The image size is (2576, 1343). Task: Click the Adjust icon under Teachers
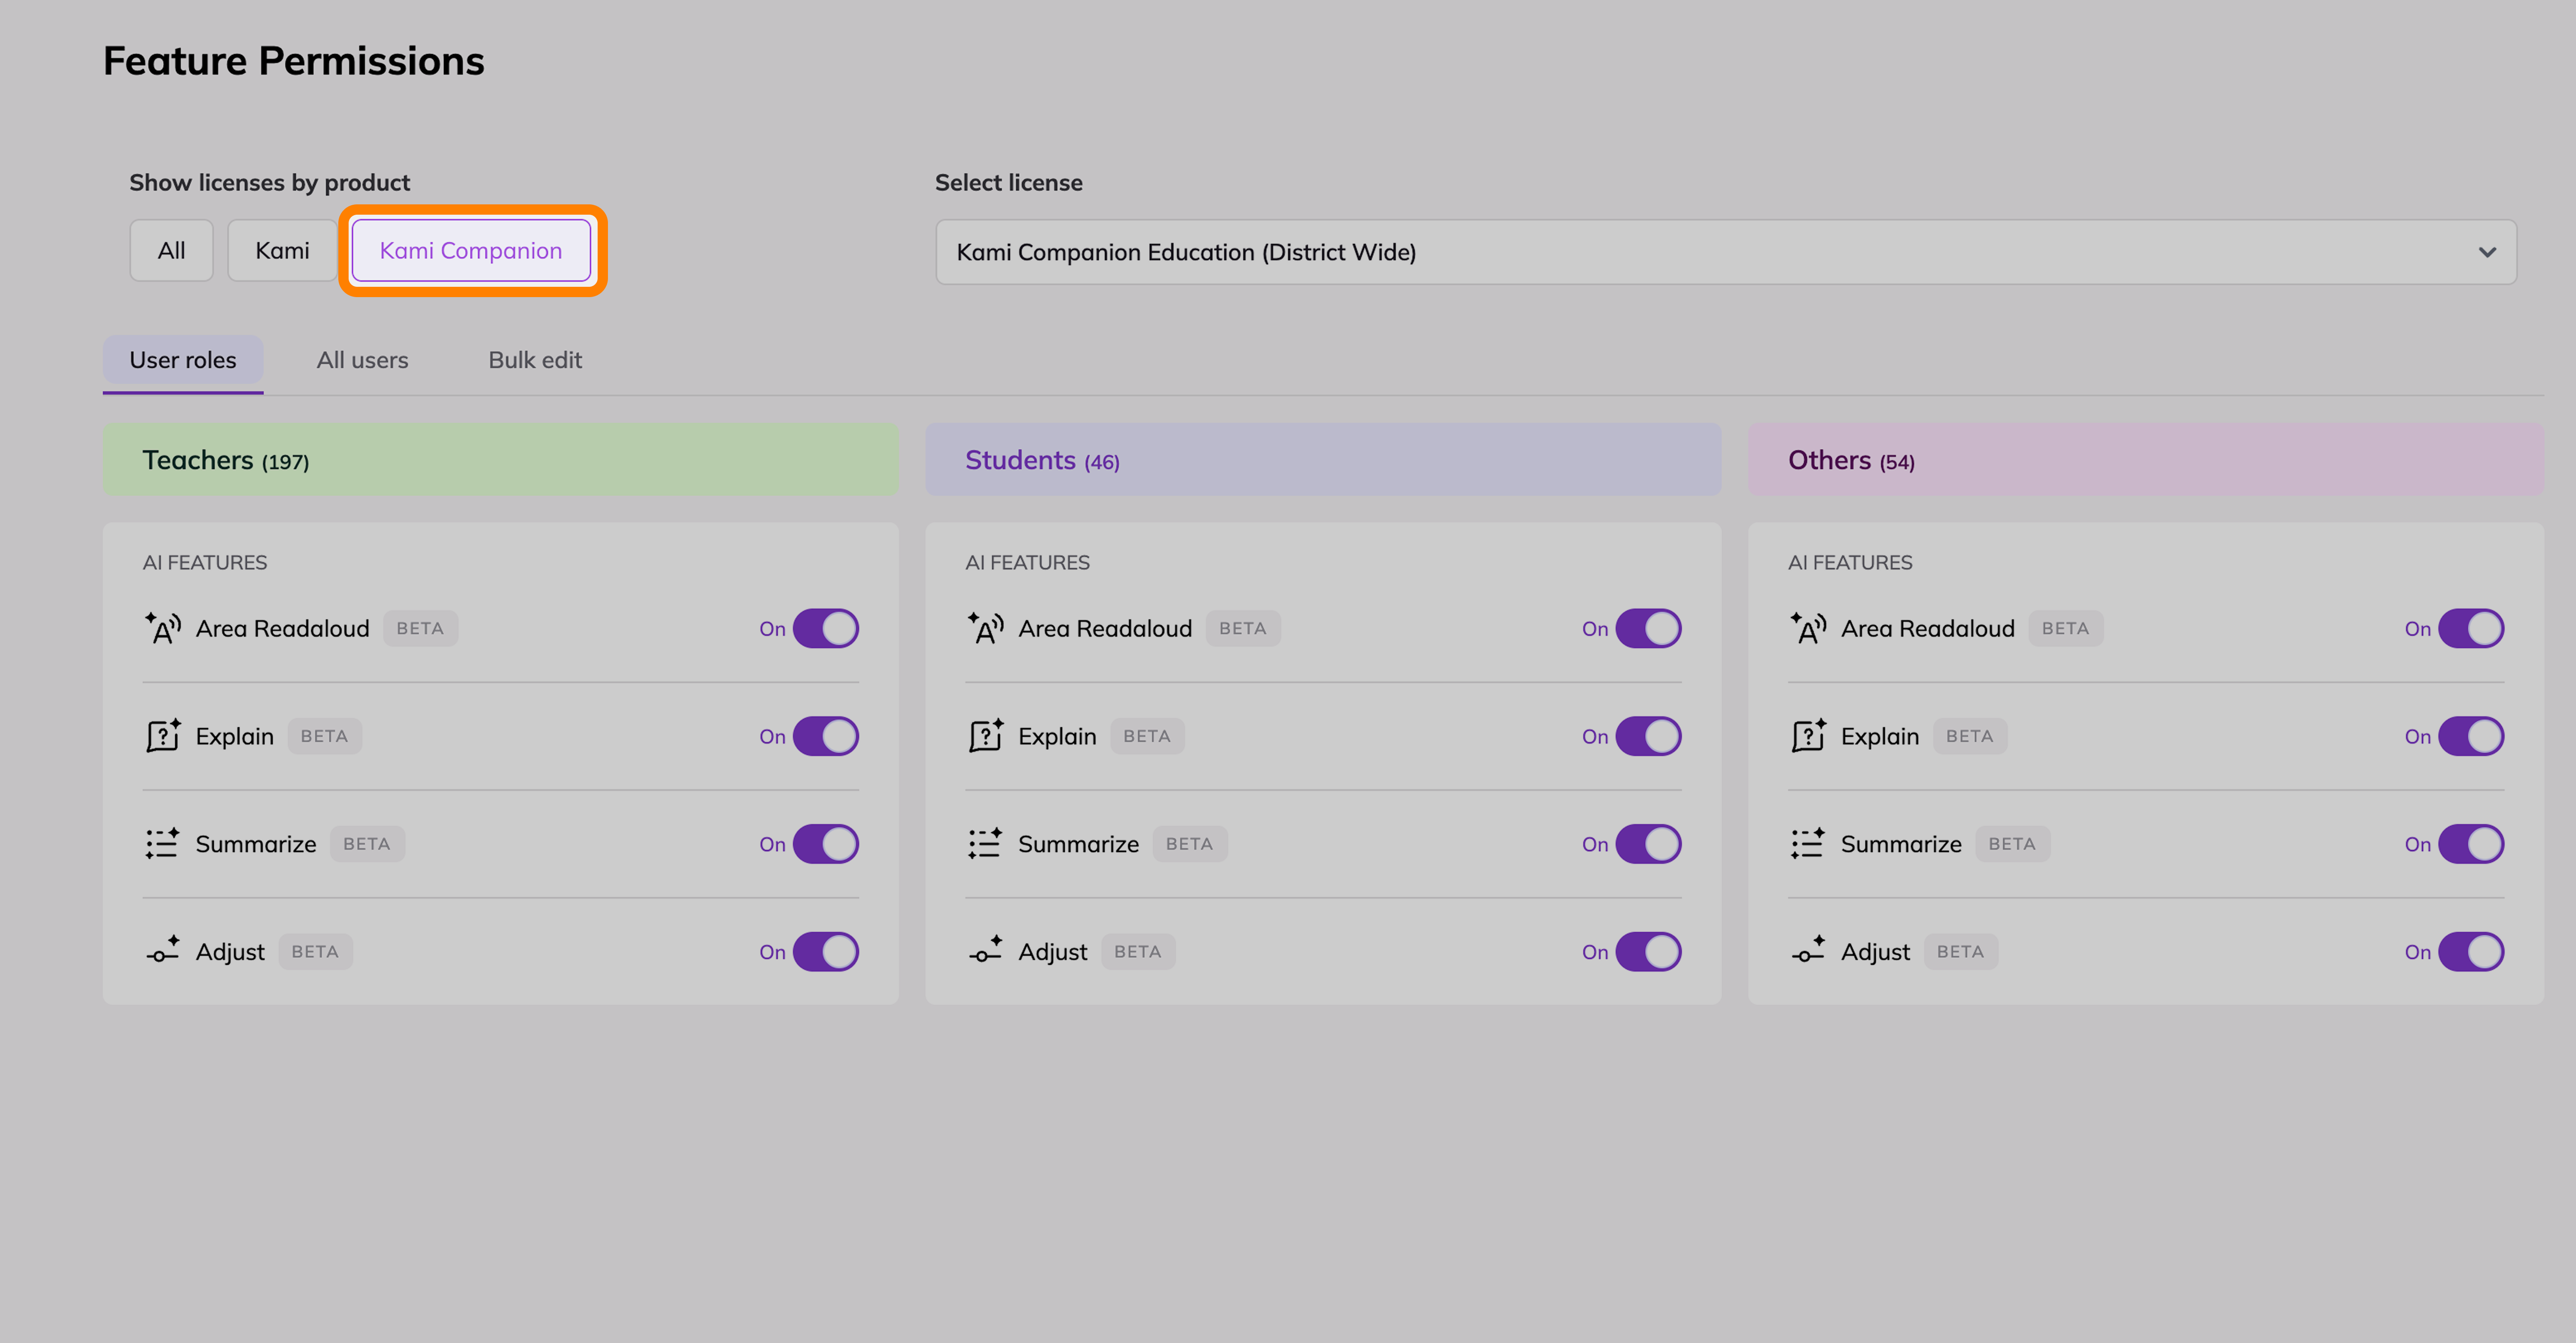pos(162,951)
